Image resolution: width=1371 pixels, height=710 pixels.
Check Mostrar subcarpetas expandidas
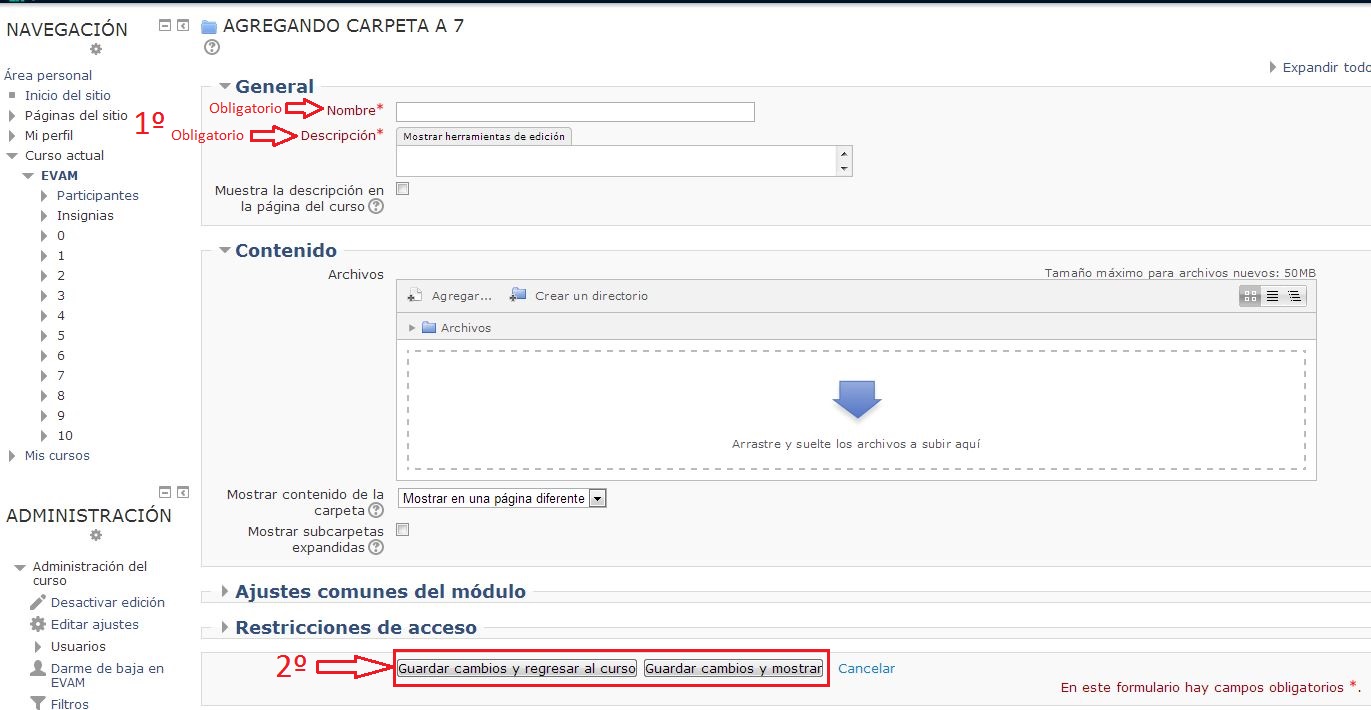pyautogui.click(x=402, y=529)
